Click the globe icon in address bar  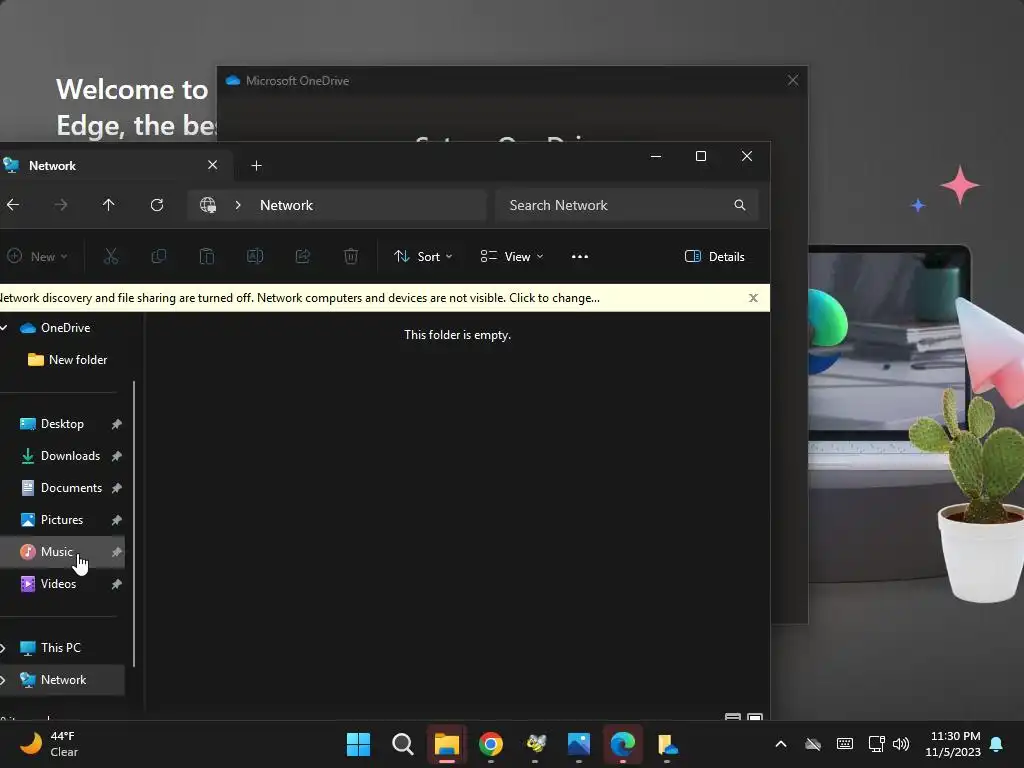[x=208, y=205]
